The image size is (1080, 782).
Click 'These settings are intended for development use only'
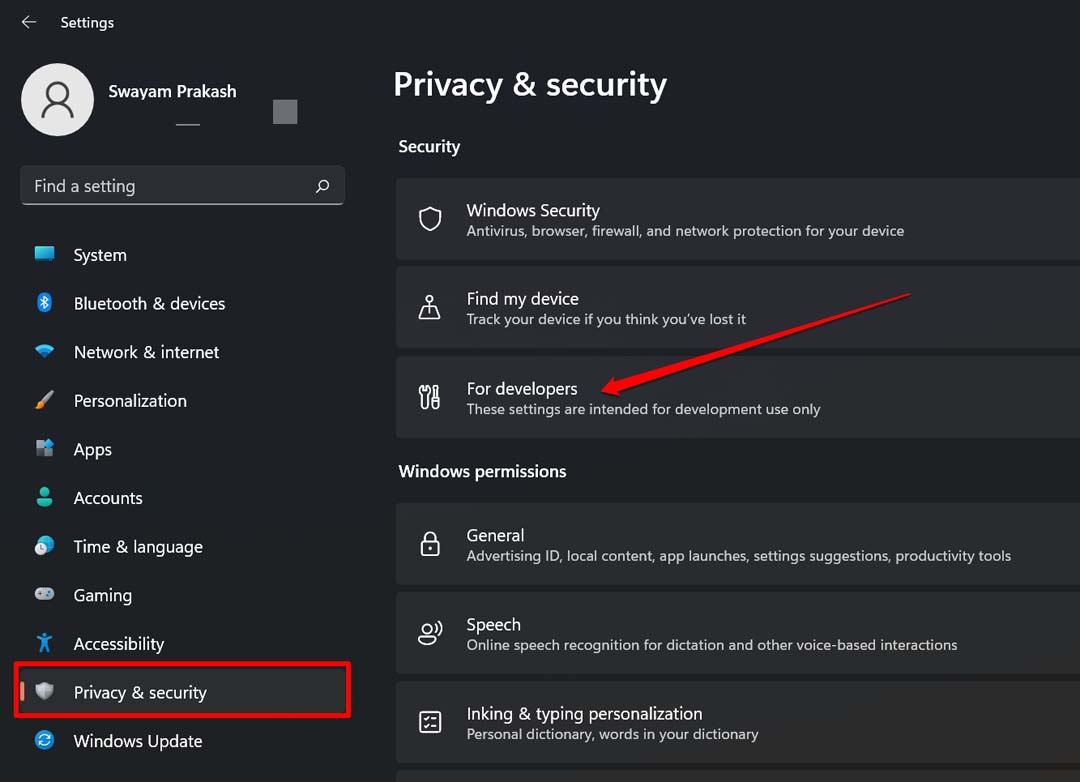(643, 409)
